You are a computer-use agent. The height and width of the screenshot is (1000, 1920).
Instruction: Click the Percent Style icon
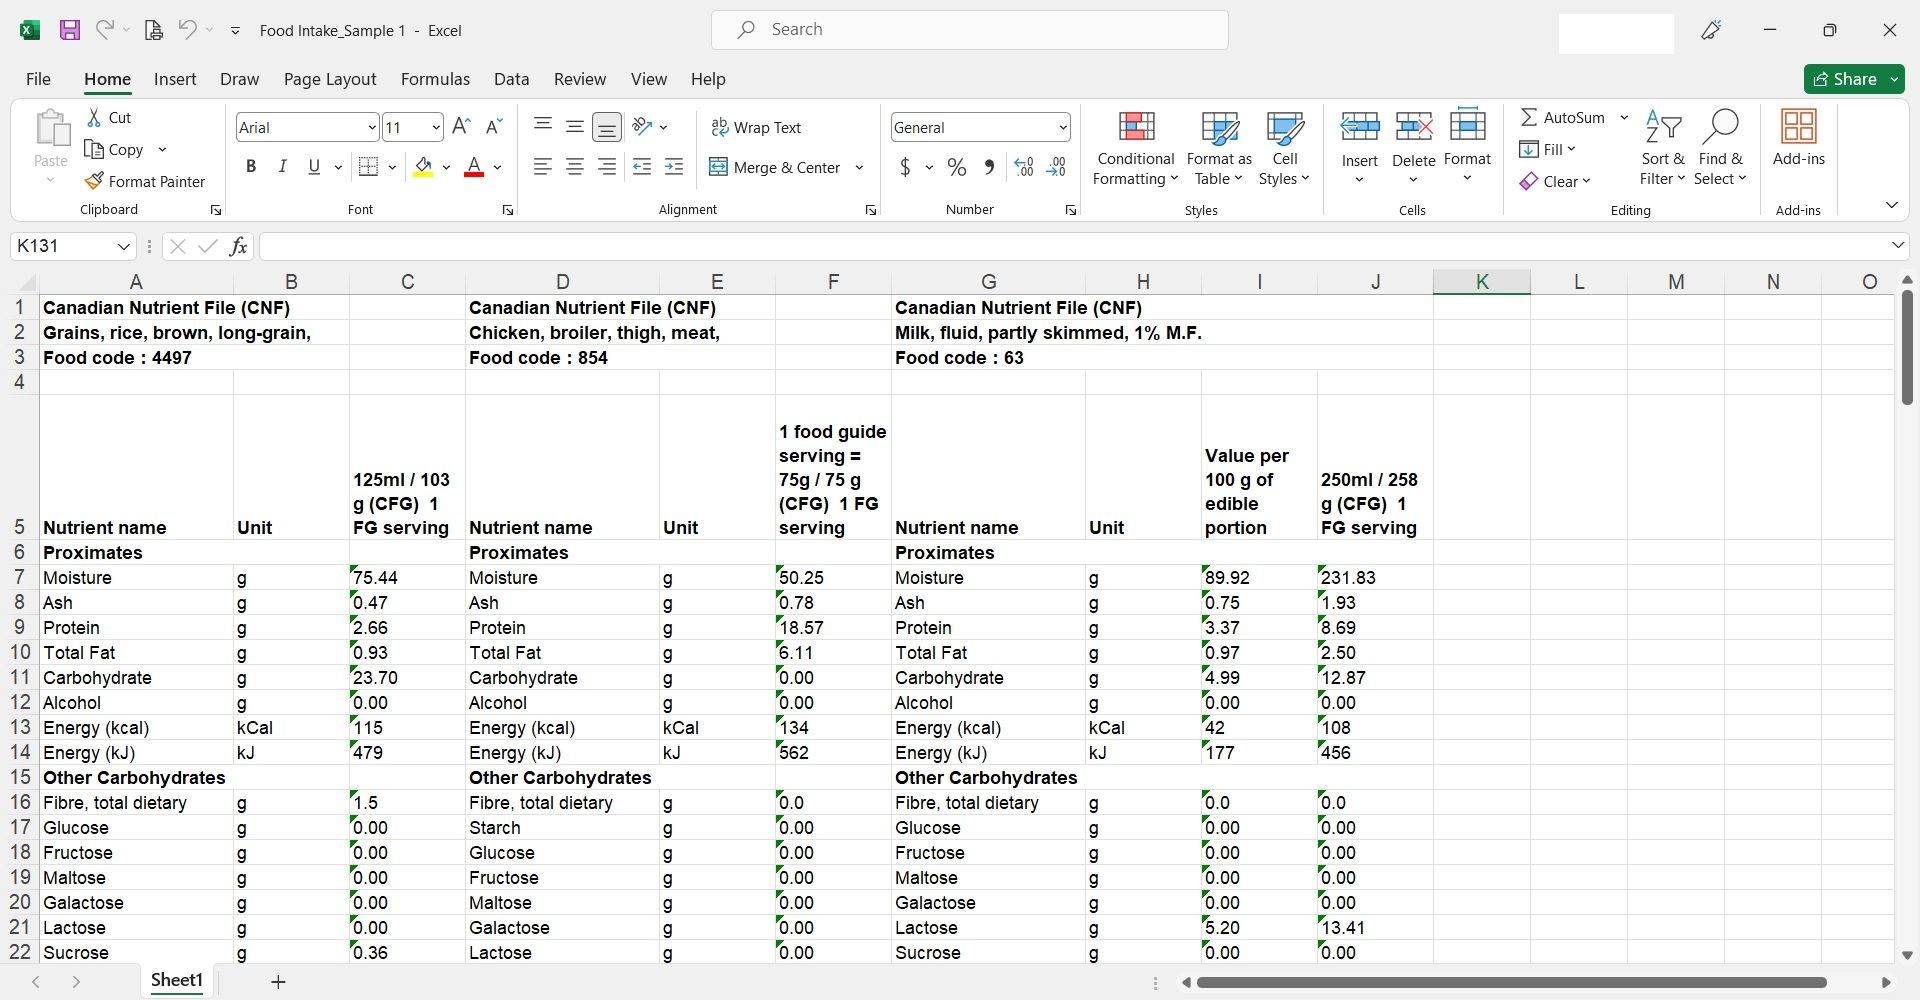[x=956, y=167]
